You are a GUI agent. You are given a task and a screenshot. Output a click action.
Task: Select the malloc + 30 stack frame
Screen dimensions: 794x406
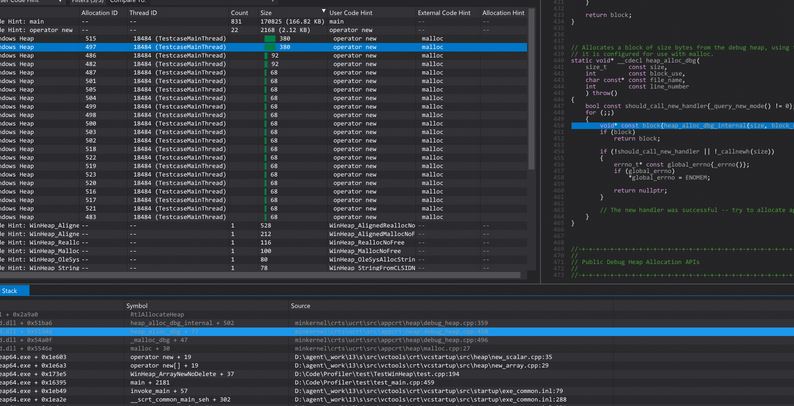pos(397,348)
